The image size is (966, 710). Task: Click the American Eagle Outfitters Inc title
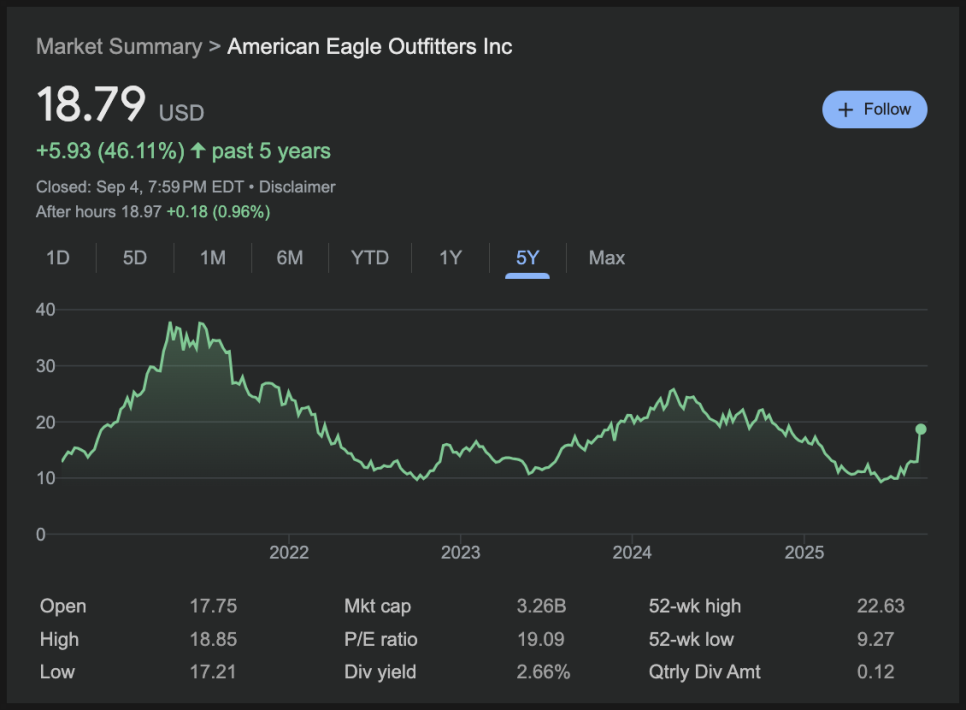pos(370,47)
